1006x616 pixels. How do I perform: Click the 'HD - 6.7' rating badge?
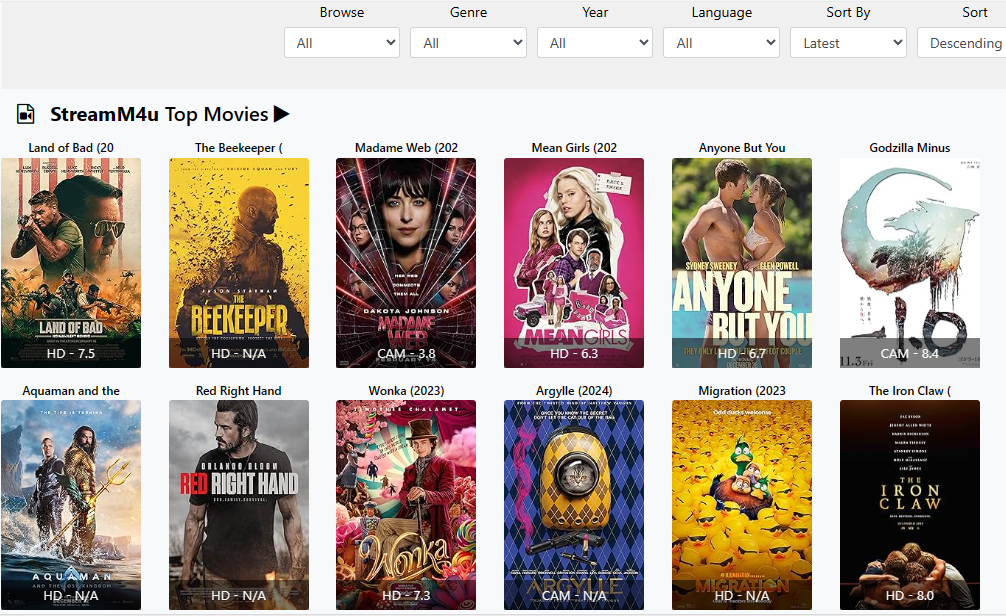tap(742, 354)
